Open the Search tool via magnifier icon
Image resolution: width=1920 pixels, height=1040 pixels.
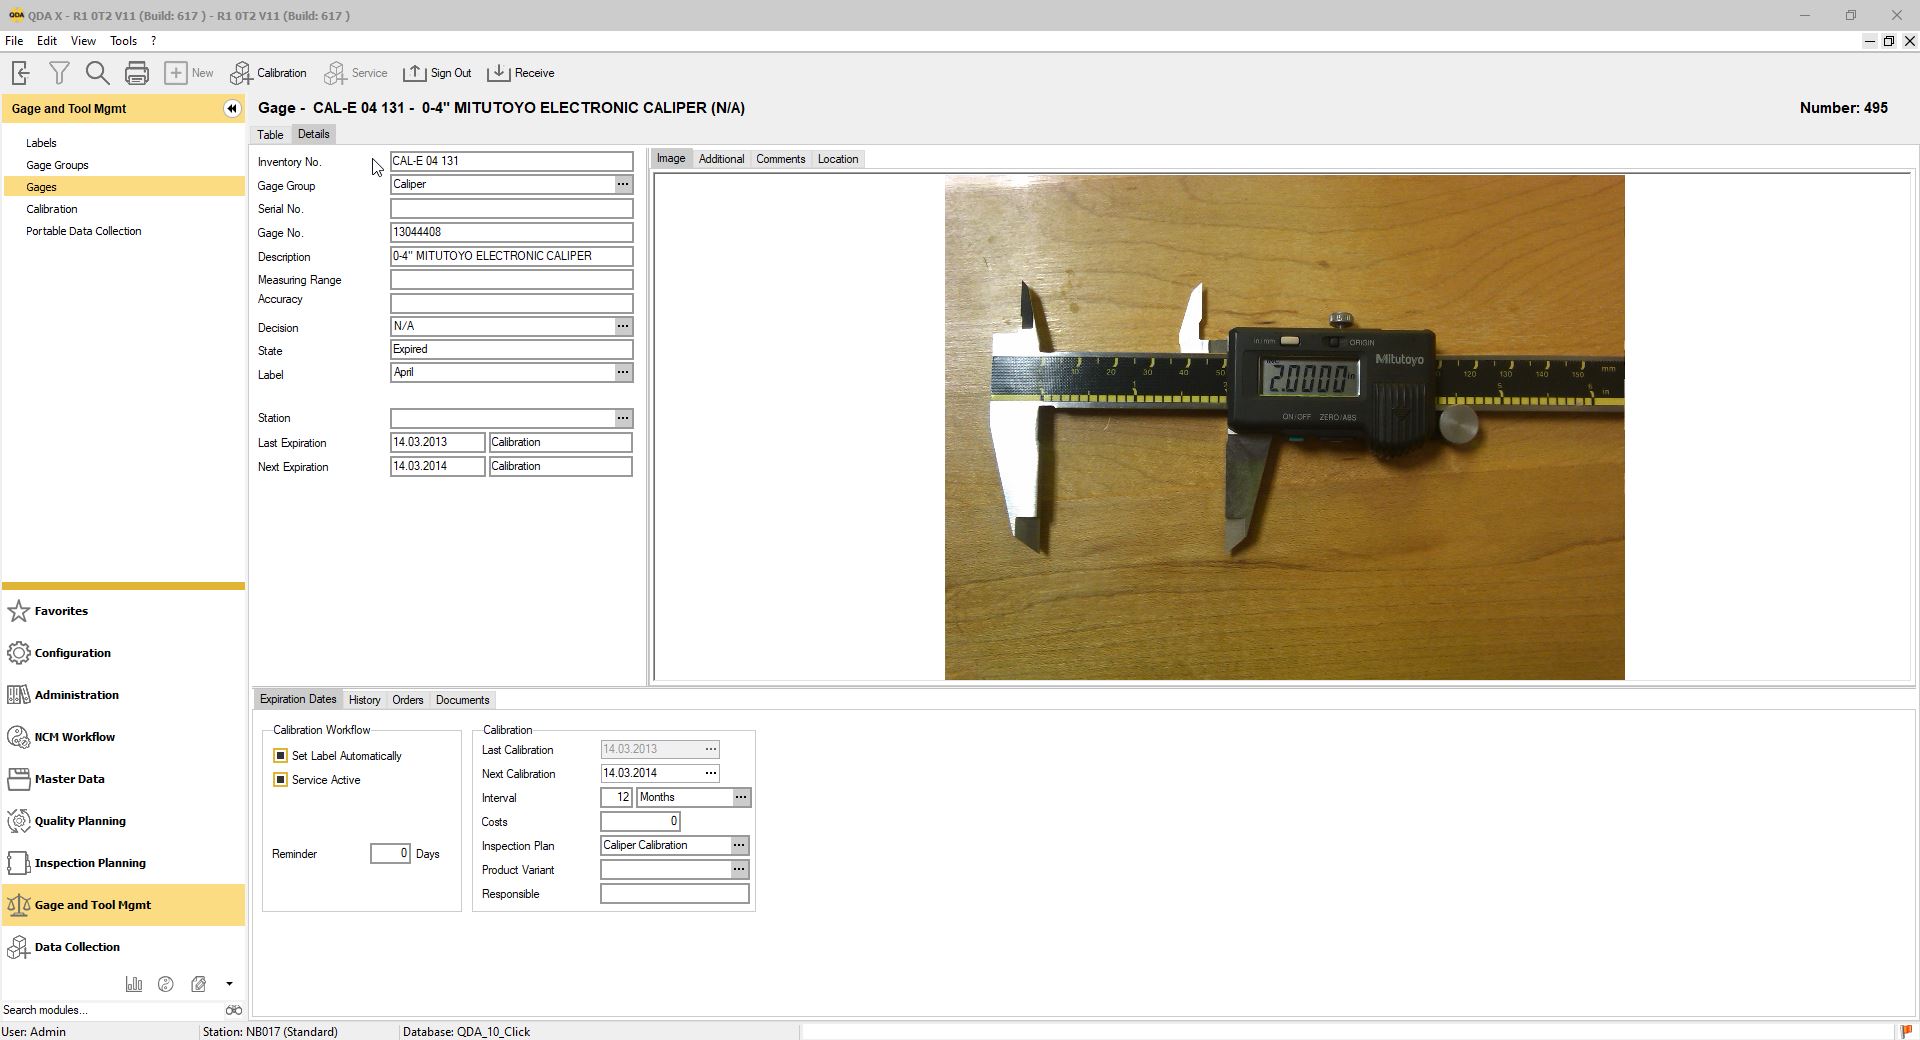pyautogui.click(x=97, y=72)
